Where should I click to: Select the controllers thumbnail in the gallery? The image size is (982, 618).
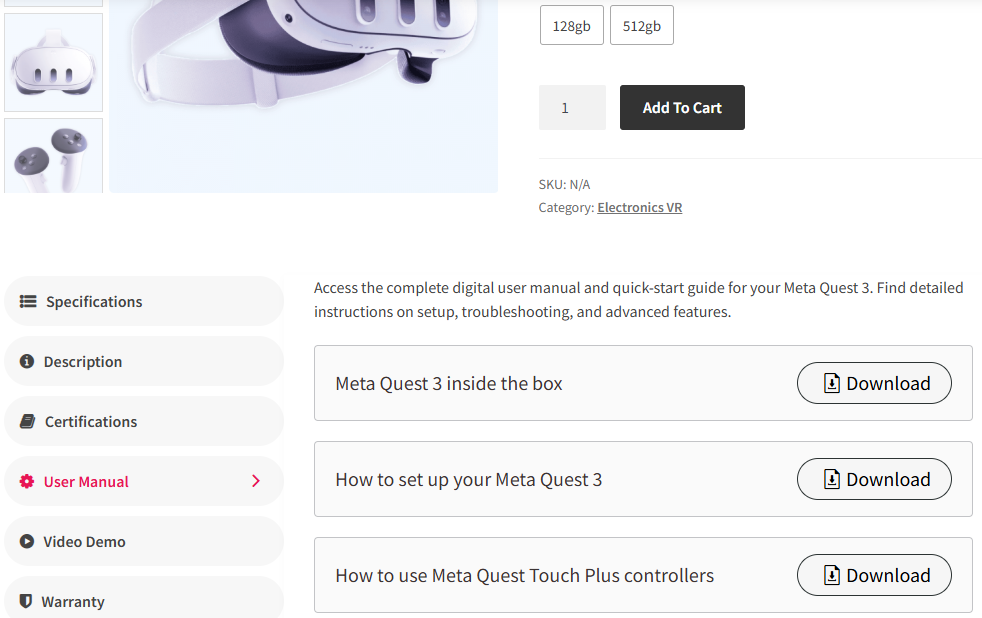click(x=53, y=156)
